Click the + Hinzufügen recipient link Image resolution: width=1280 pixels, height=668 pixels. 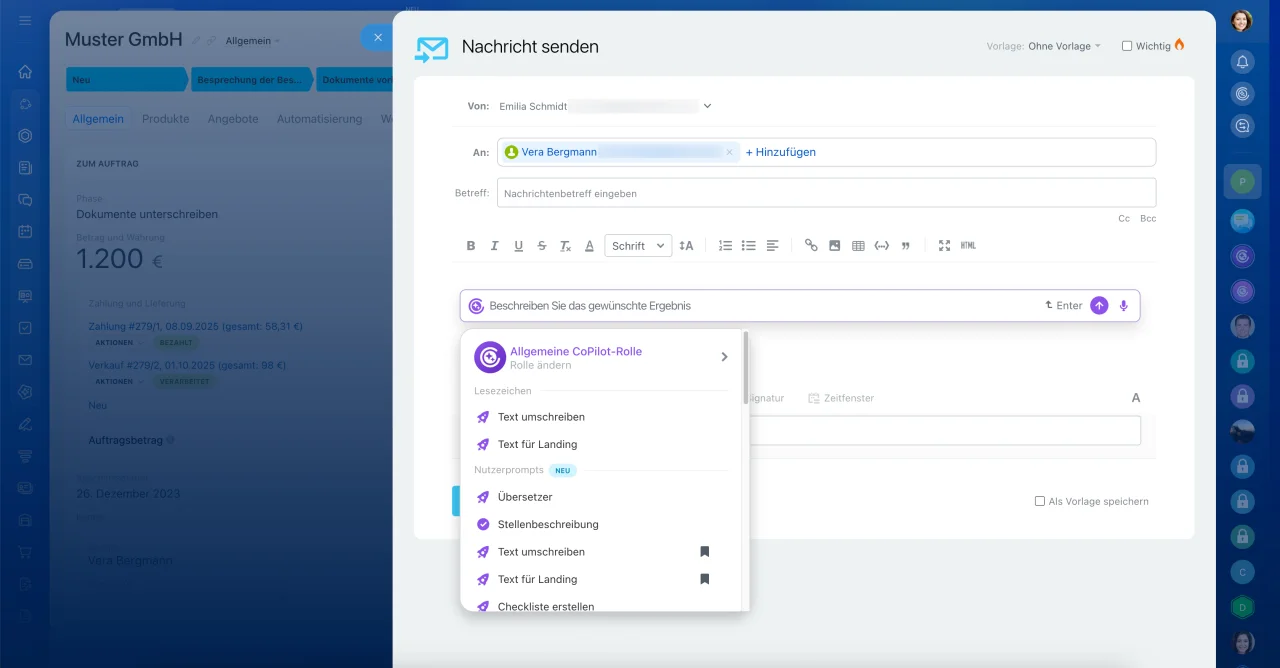tap(781, 152)
